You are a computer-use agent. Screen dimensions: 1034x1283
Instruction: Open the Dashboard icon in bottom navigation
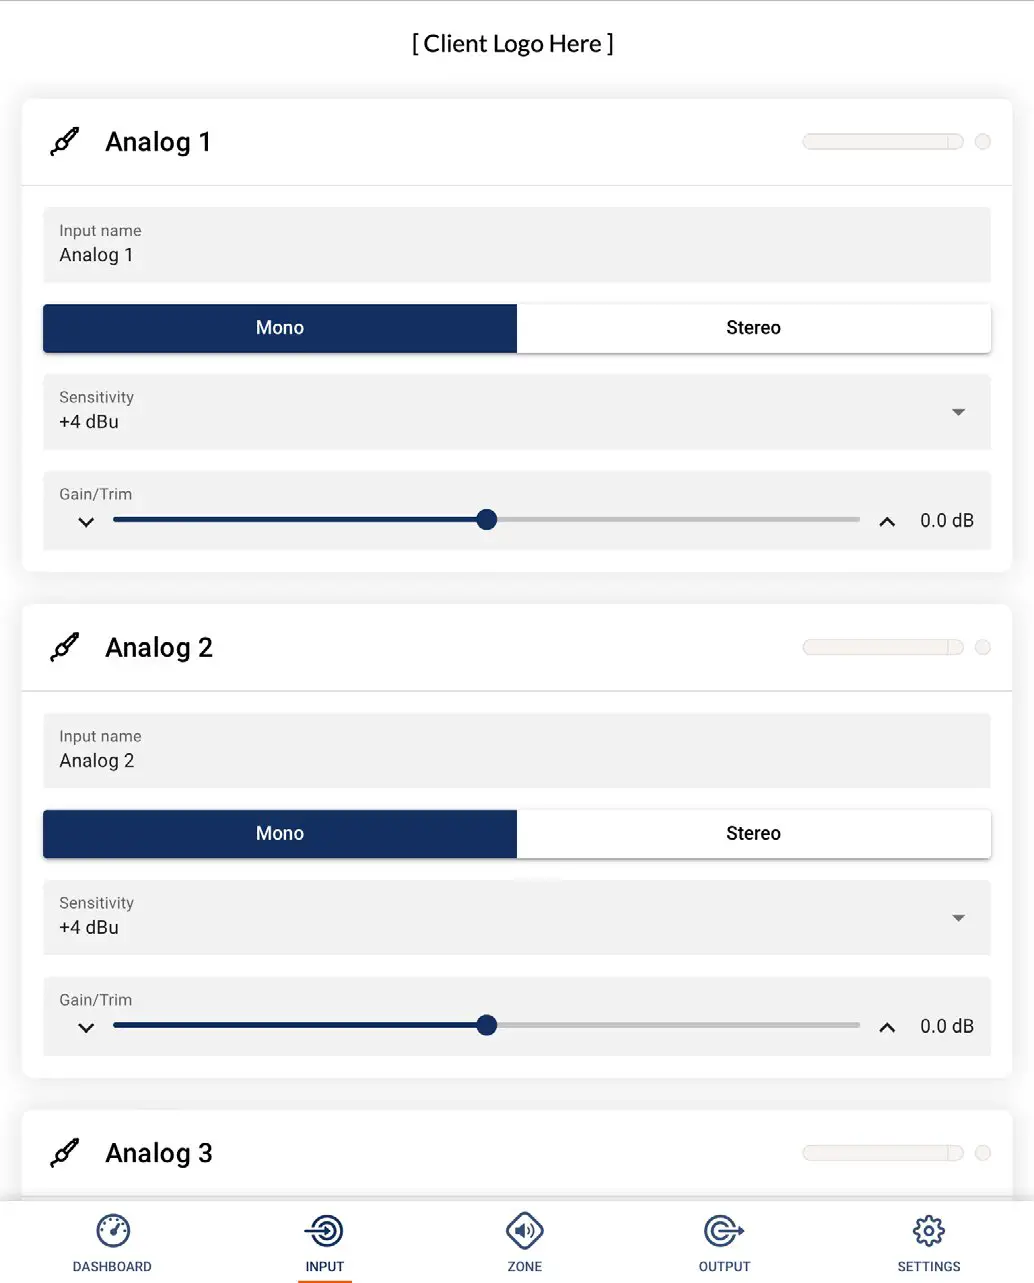pyautogui.click(x=113, y=1232)
